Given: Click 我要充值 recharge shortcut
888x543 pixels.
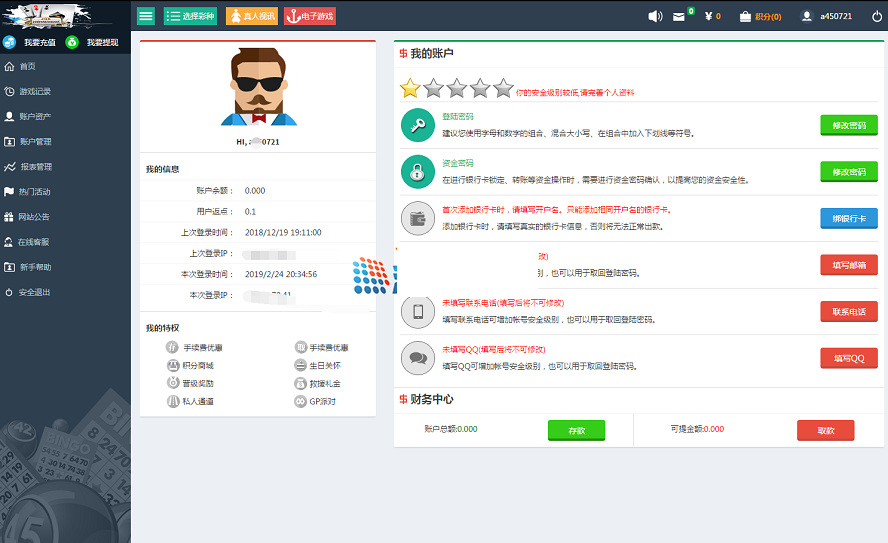Looking at the screenshot, I should [31, 42].
